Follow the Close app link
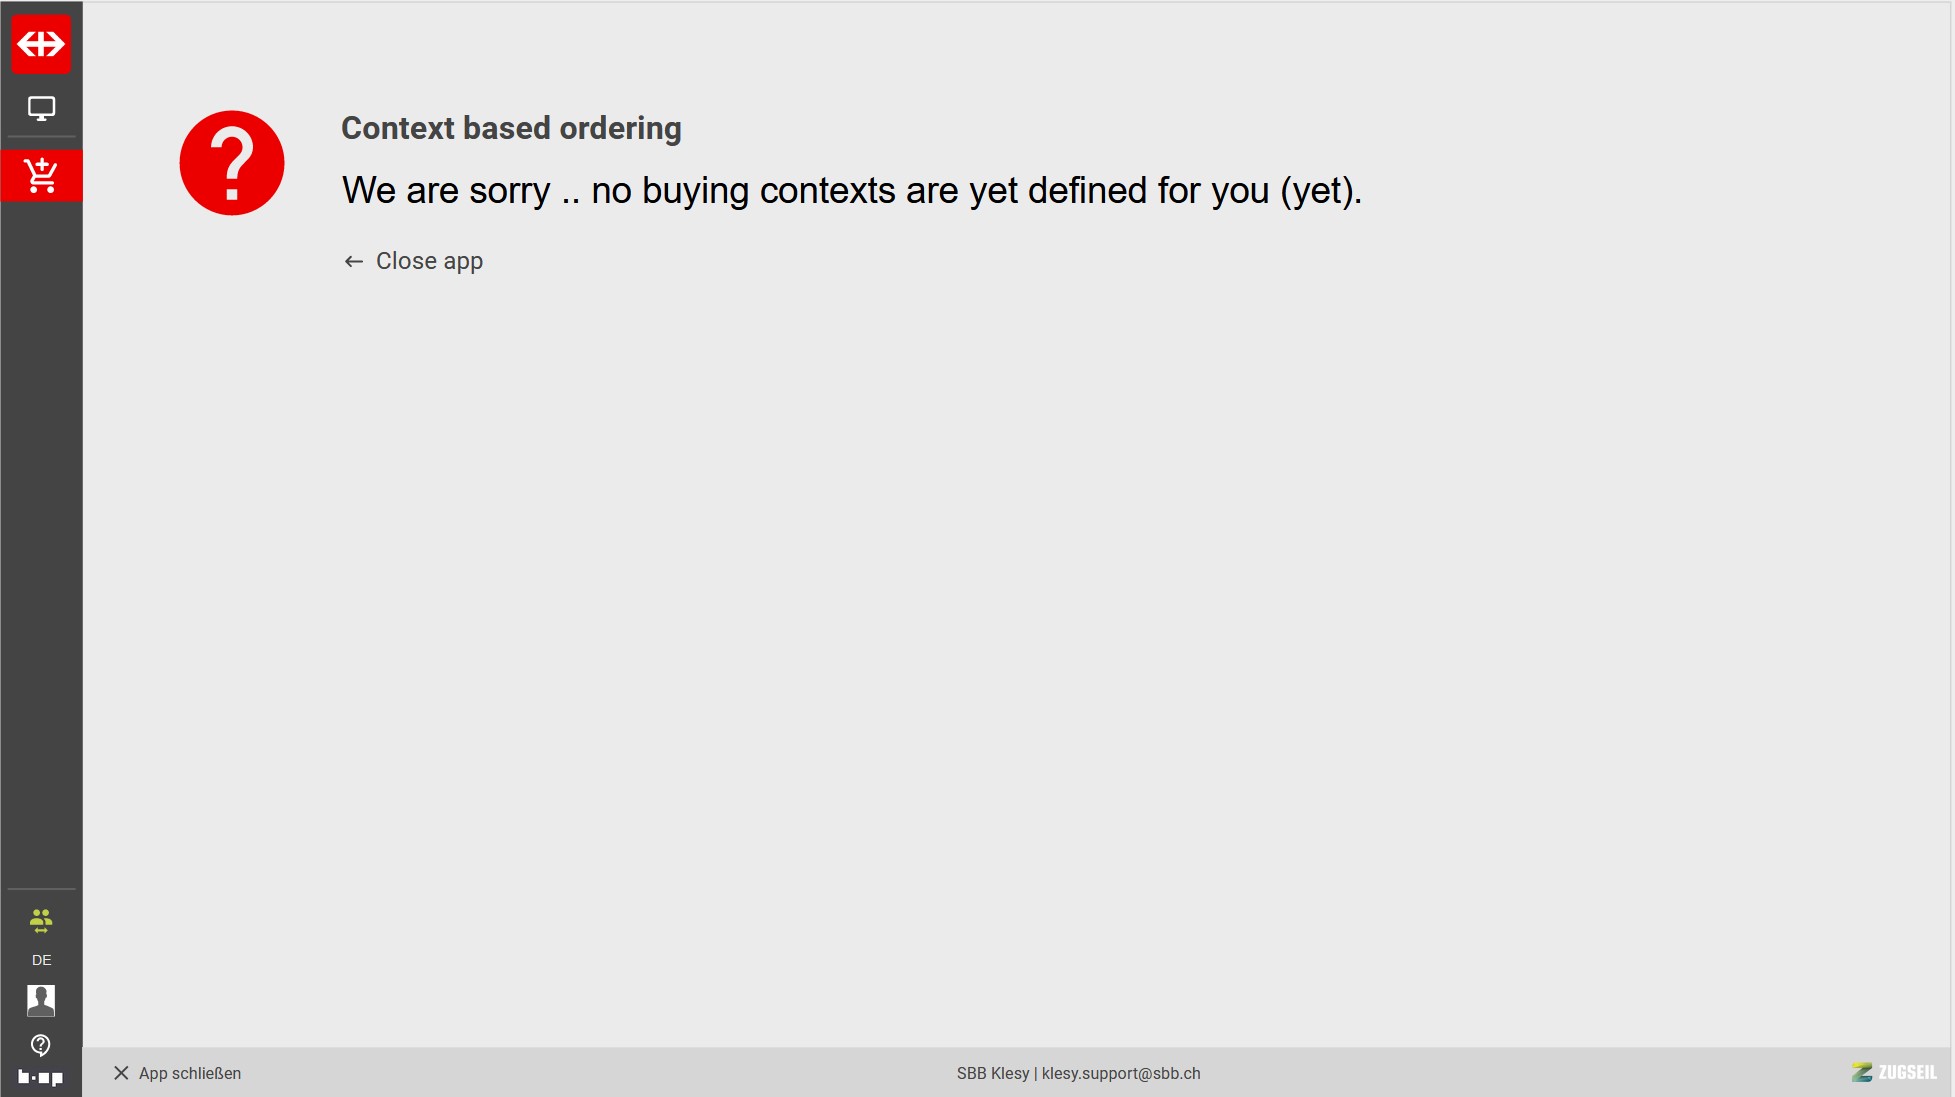 pyautogui.click(x=429, y=261)
